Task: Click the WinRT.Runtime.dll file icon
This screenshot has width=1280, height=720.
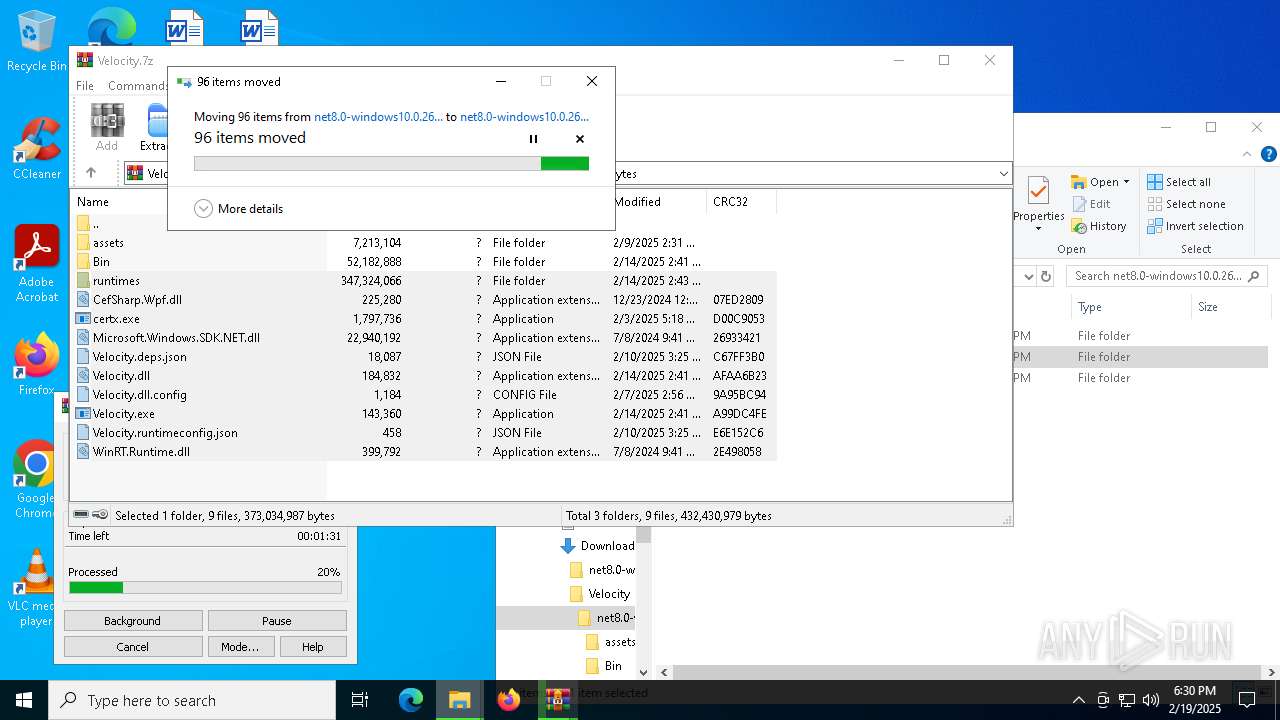Action: (x=84, y=452)
